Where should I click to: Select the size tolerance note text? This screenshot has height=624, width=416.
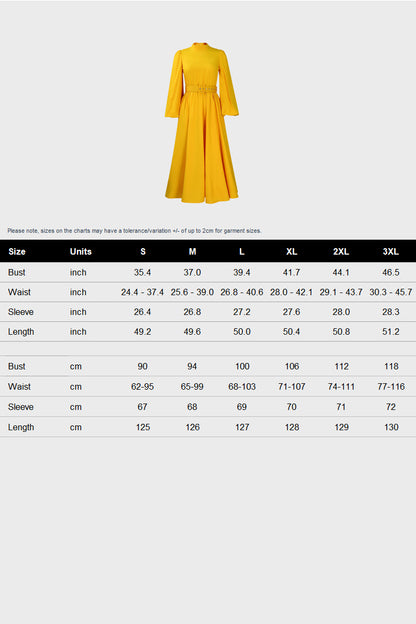(135, 230)
